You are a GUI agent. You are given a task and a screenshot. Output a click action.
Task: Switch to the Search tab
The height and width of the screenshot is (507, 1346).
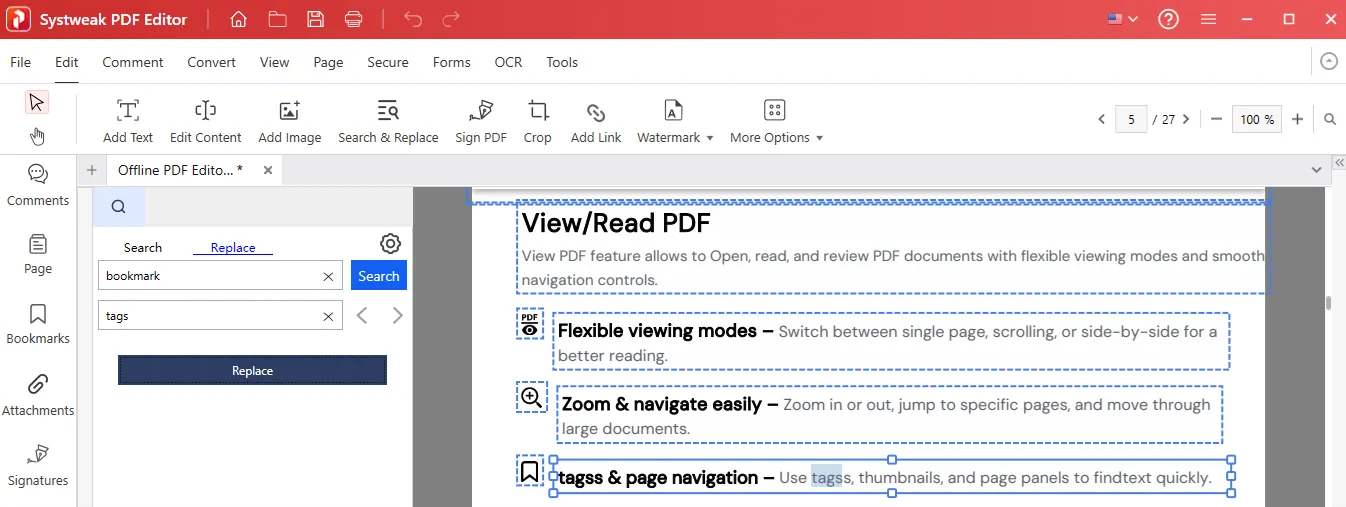[x=143, y=248]
